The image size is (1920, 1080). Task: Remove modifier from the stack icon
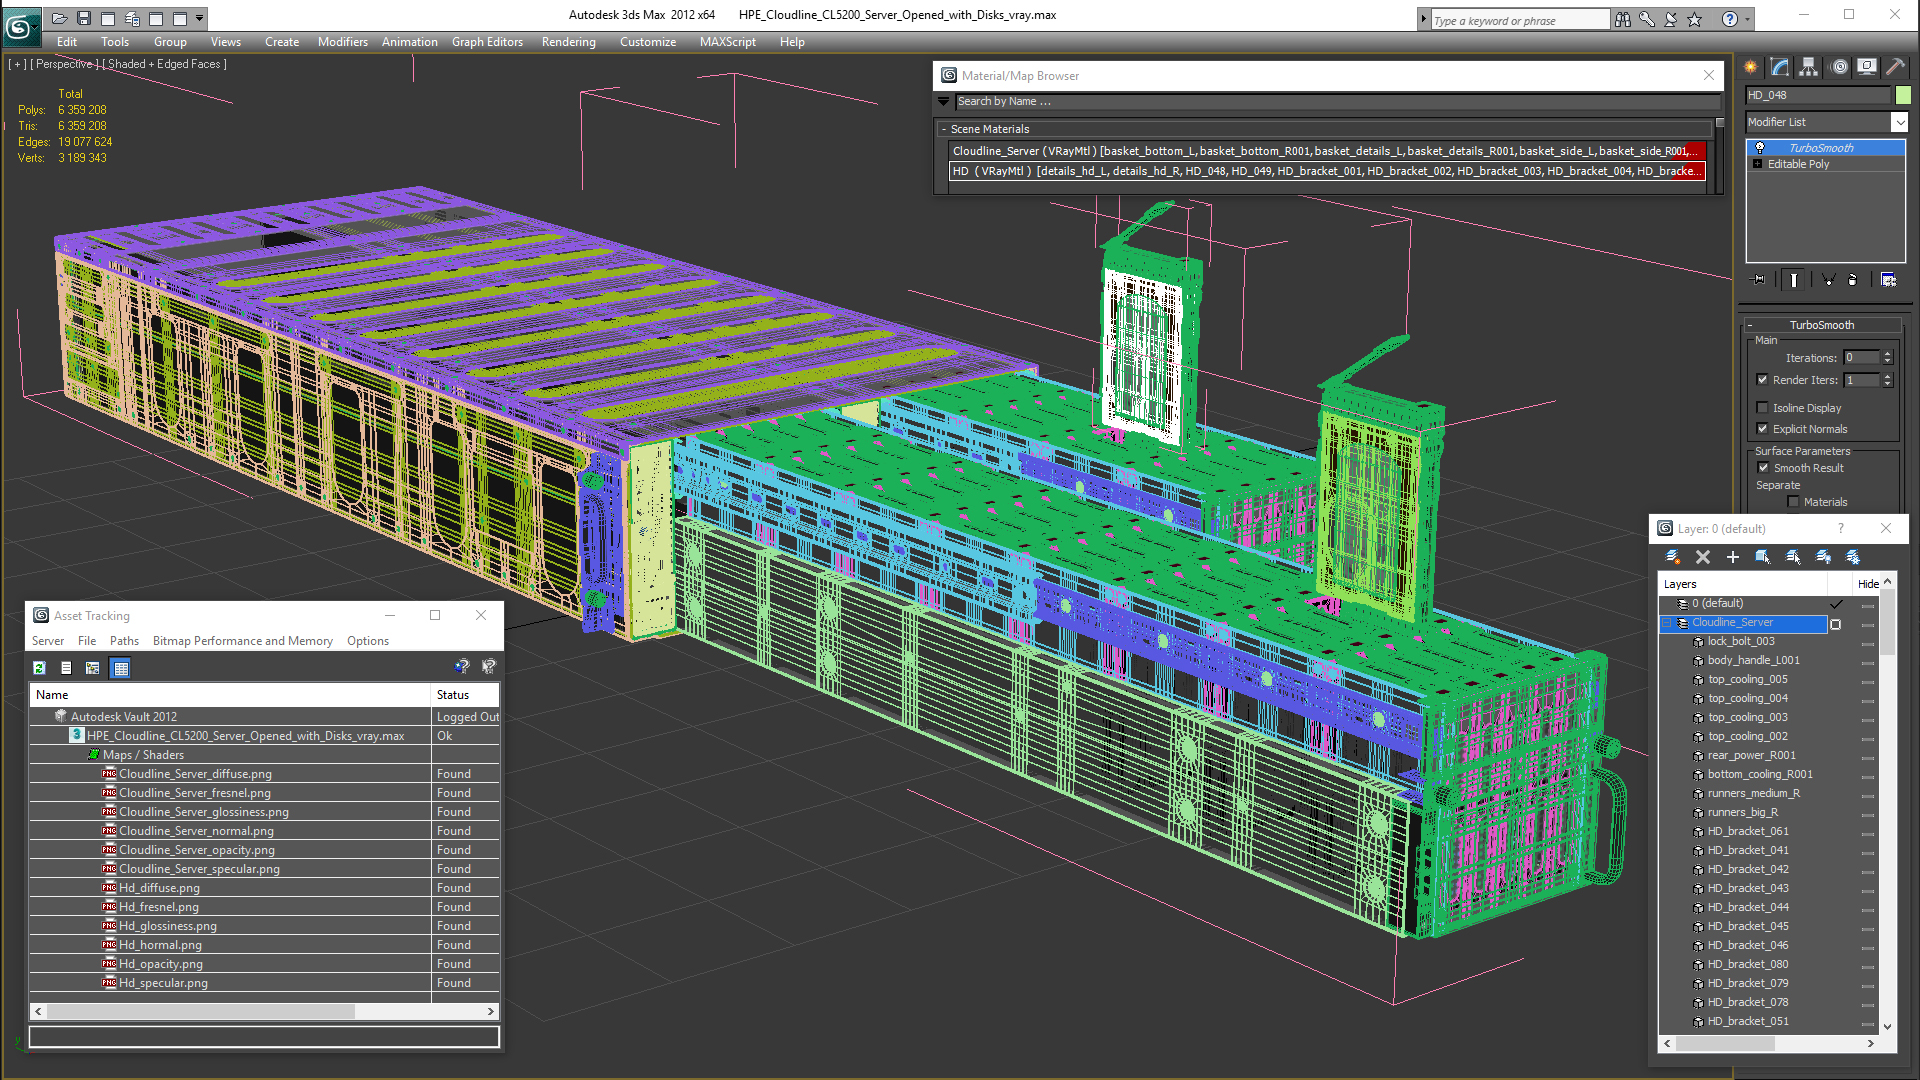(x=1852, y=280)
